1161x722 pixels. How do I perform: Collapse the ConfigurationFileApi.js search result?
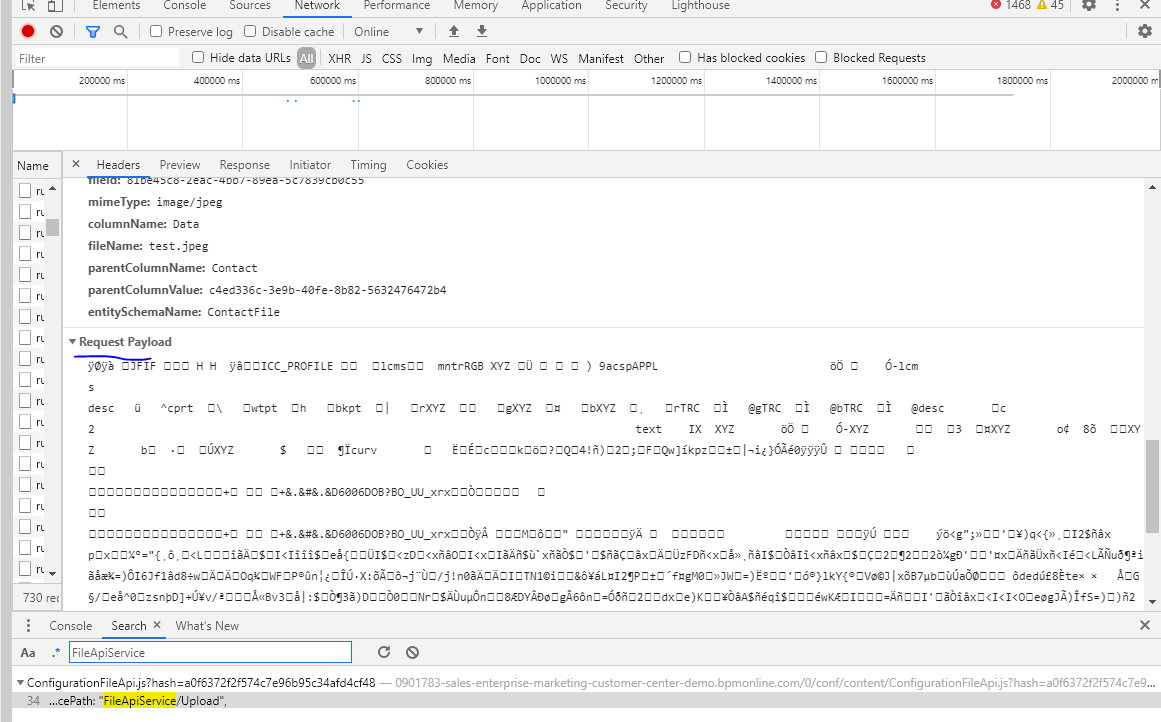click(x=22, y=683)
